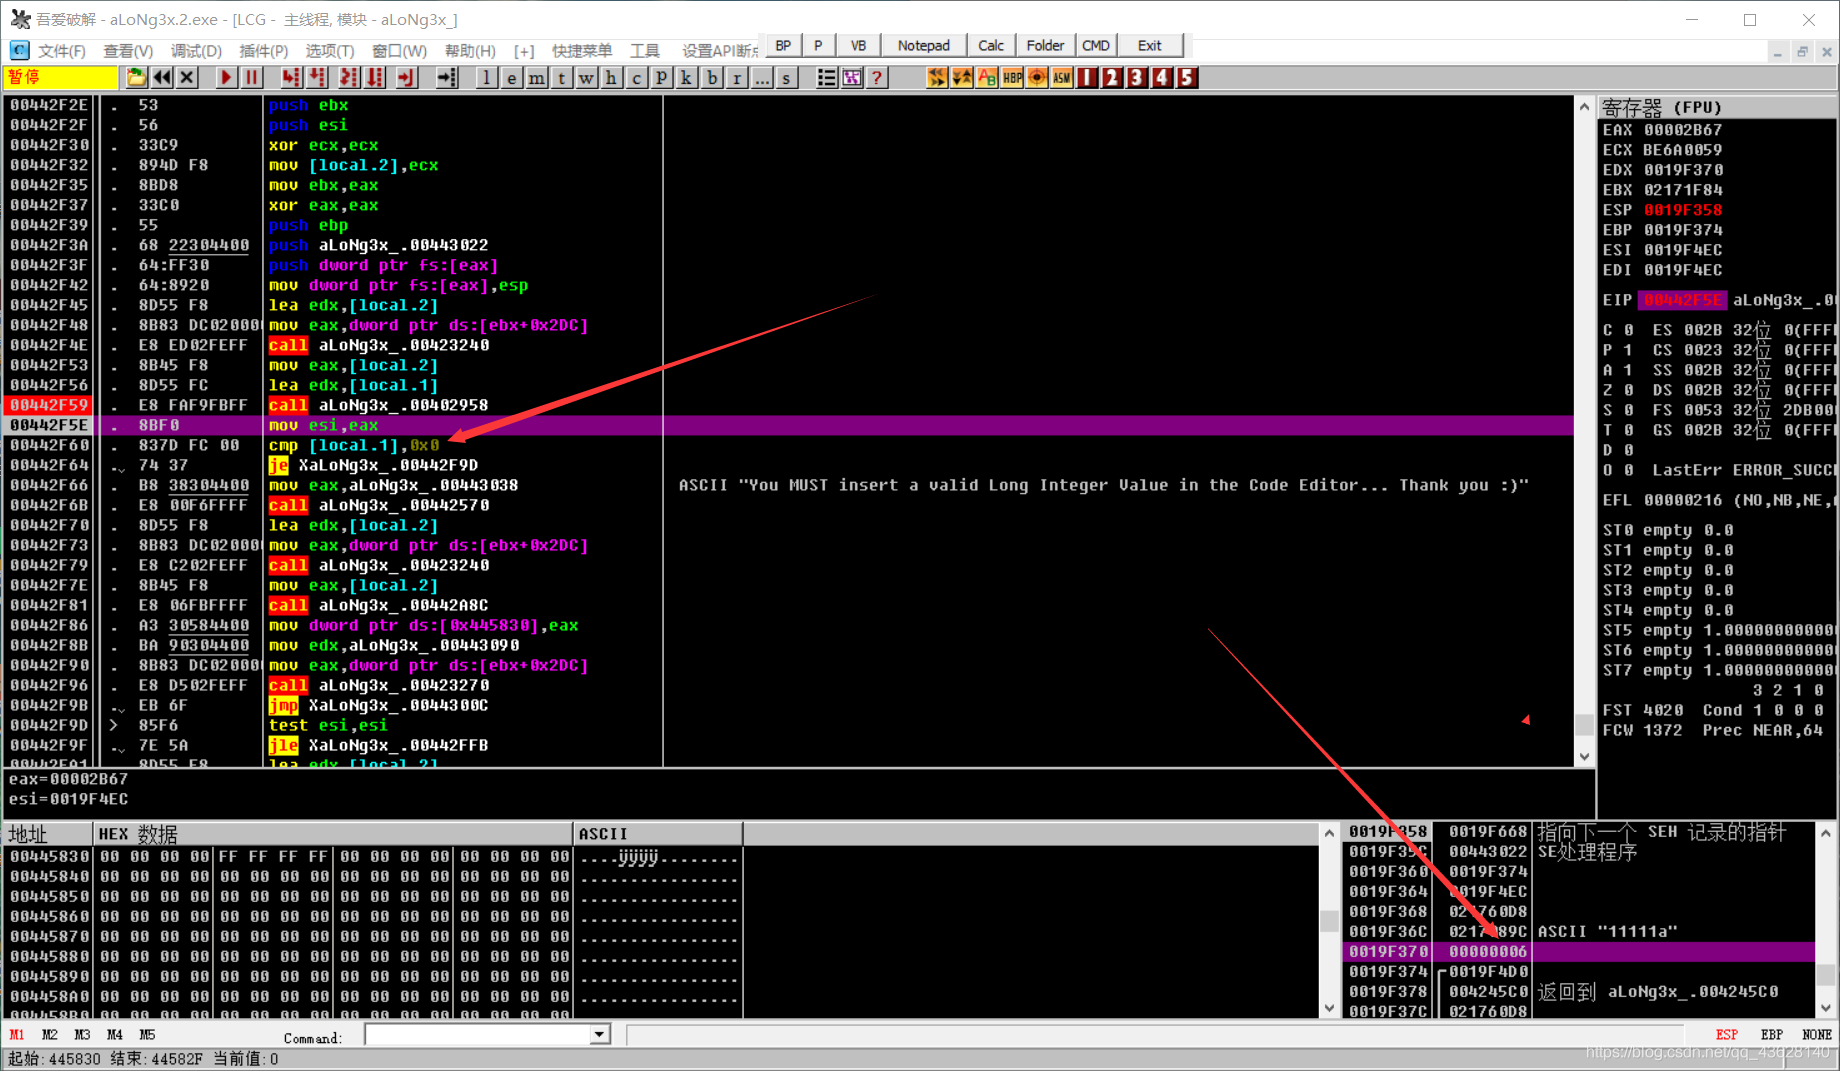Open Call stack 'k' button

coord(686,77)
